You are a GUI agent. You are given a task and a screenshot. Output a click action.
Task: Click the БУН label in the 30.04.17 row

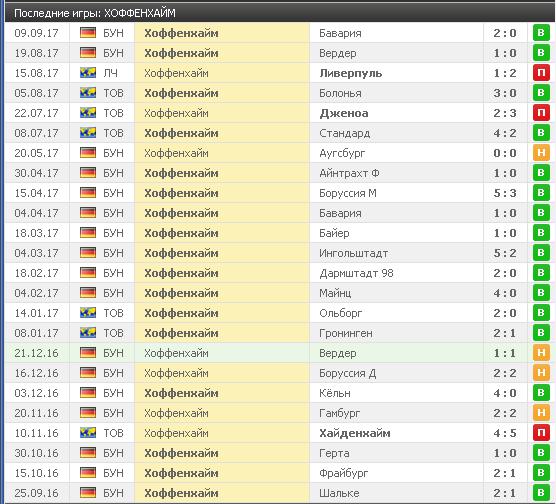tap(113, 173)
